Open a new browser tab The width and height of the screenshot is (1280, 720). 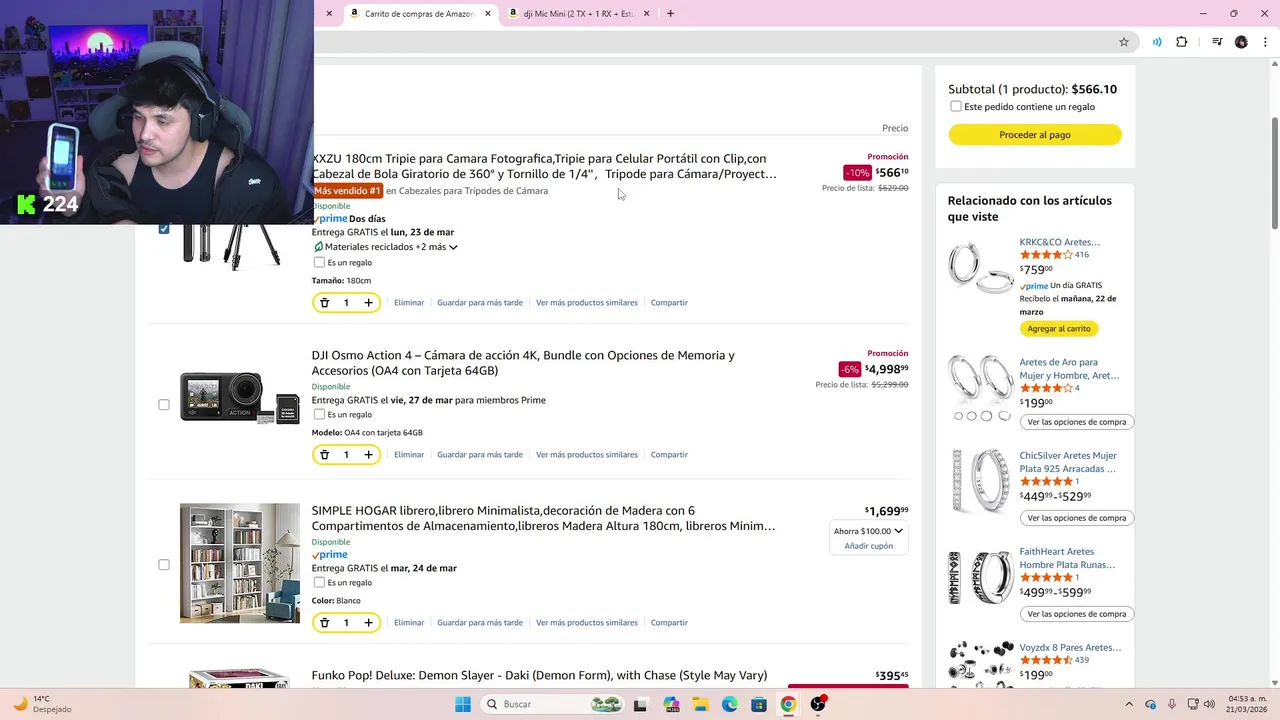click(670, 14)
